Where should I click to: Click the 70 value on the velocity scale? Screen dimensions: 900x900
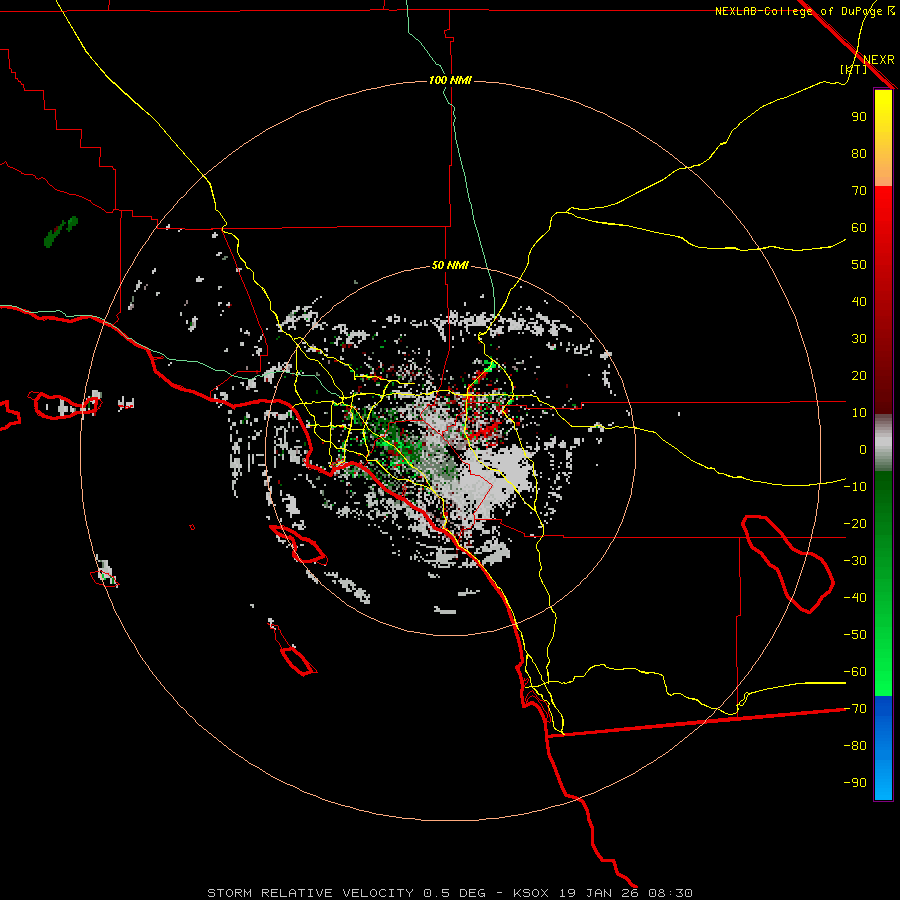click(x=859, y=191)
